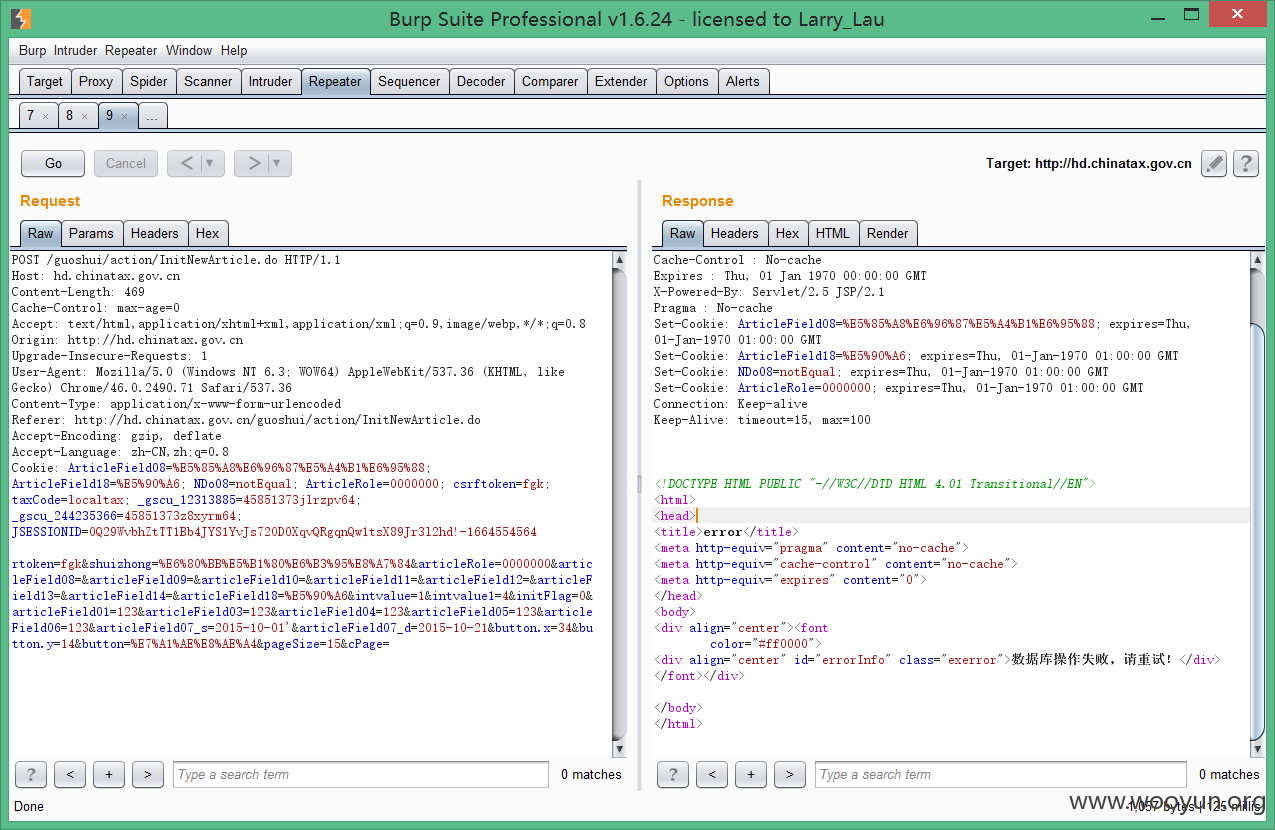Open the Window menu

189,50
